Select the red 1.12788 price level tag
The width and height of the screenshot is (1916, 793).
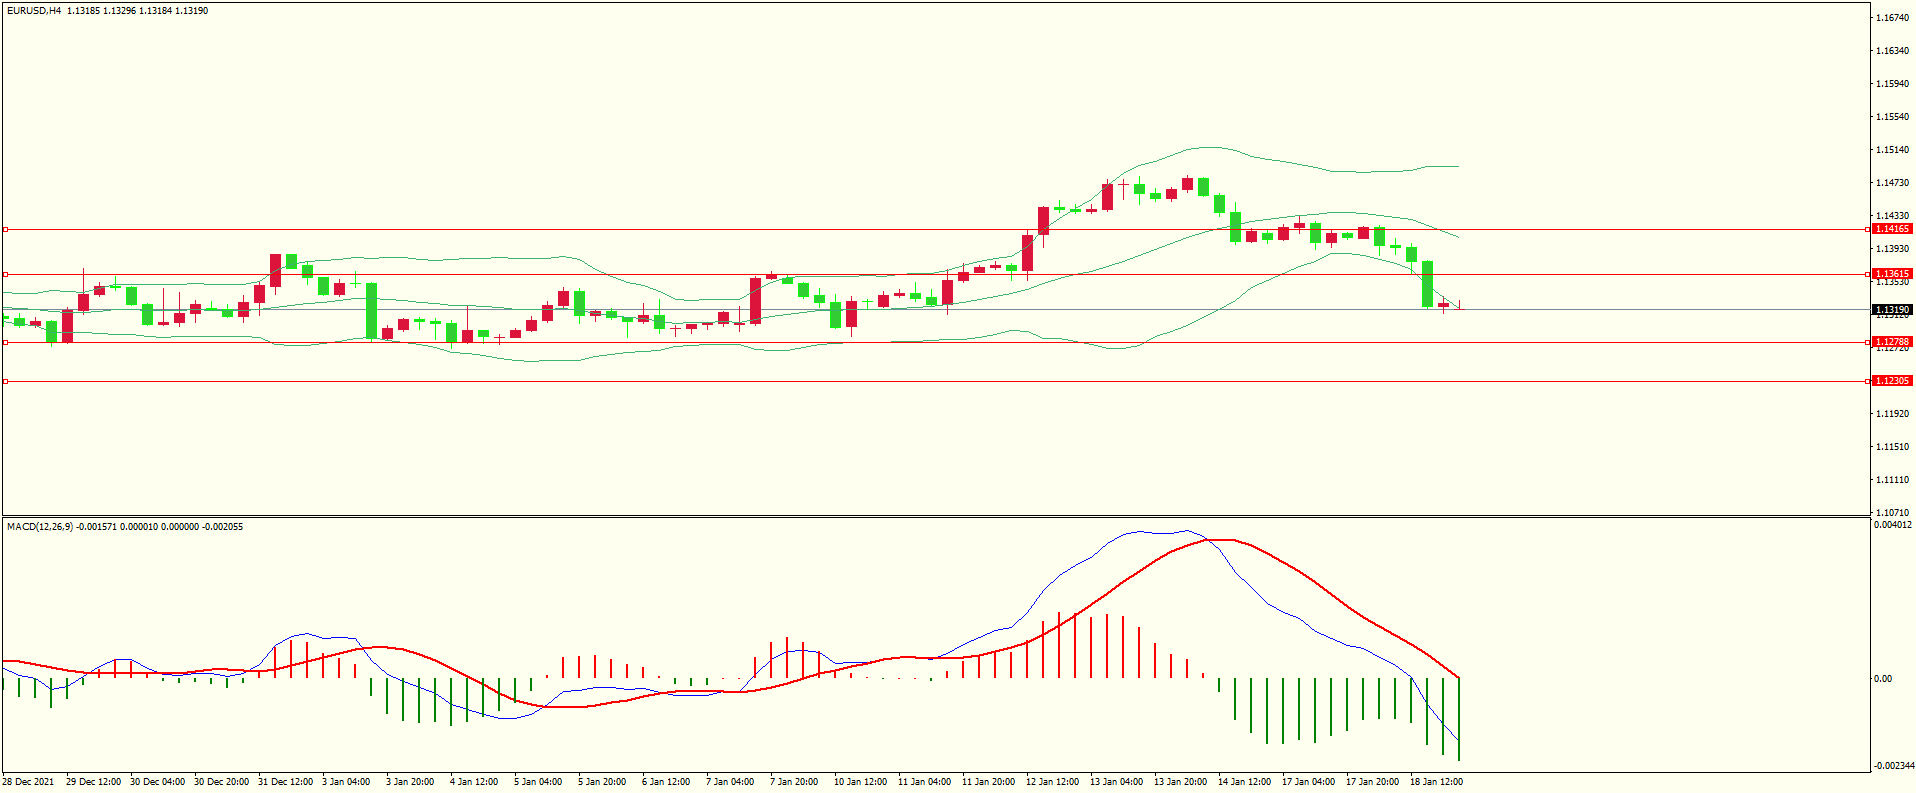point(1891,342)
